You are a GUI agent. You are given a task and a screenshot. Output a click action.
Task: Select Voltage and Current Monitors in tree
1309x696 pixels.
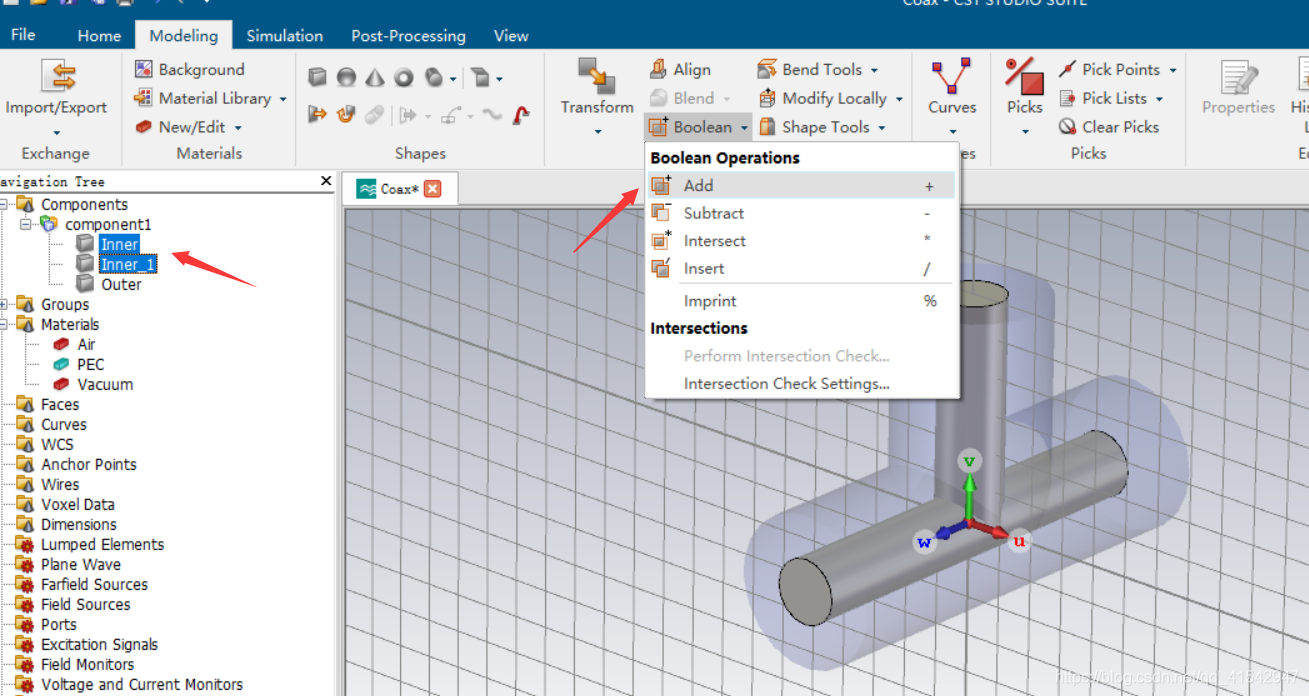141,684
